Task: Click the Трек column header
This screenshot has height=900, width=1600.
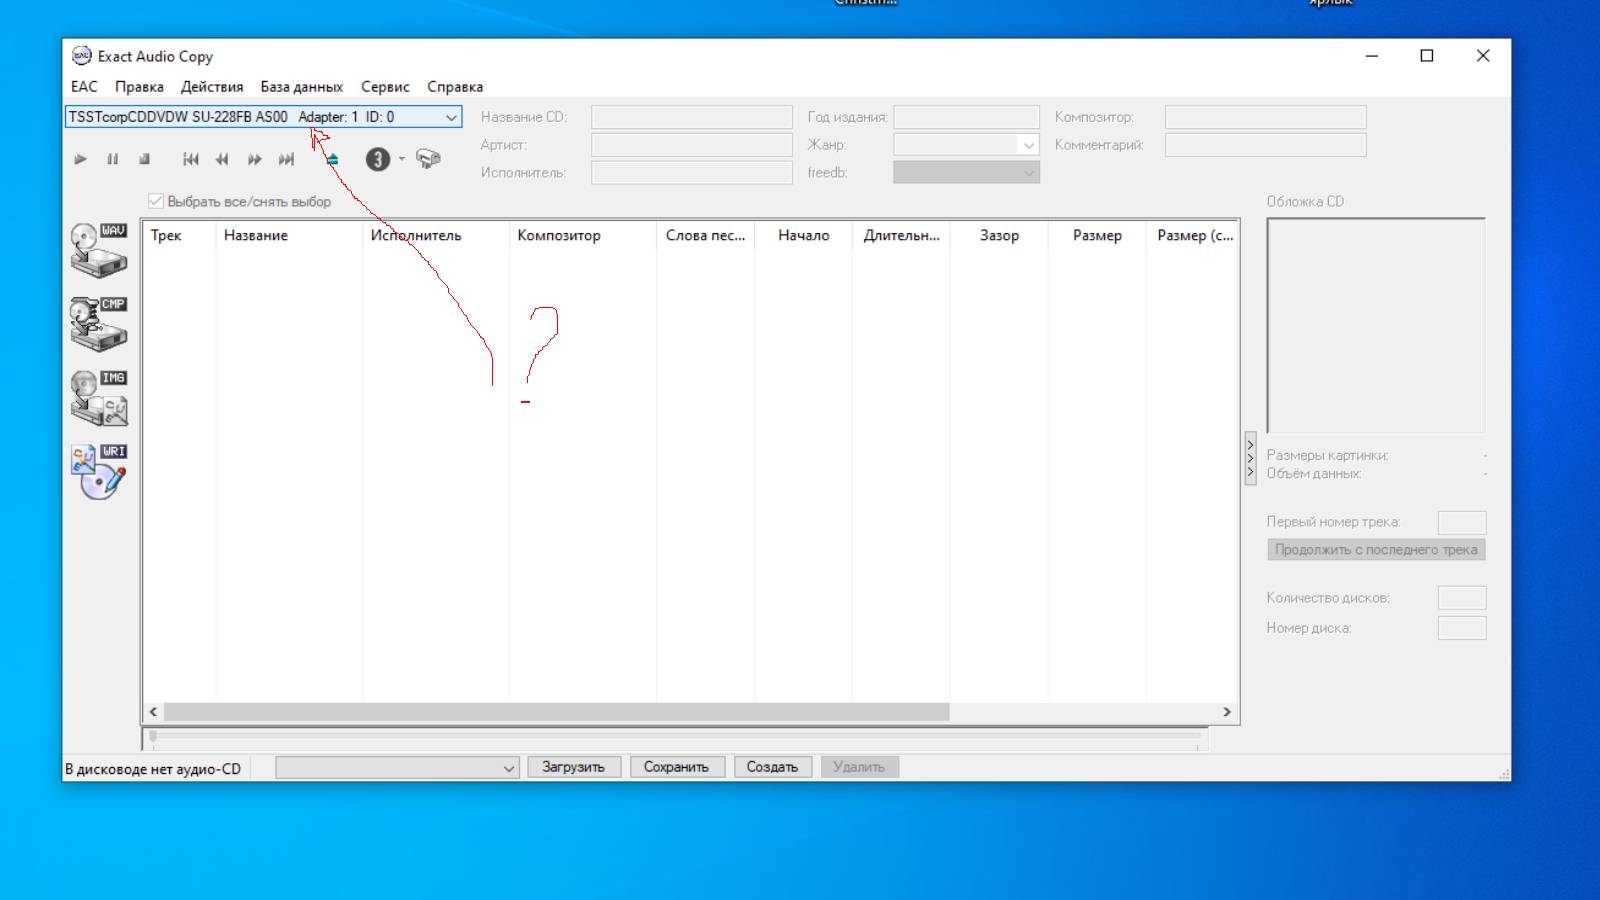Action: (x=179, y=236)
